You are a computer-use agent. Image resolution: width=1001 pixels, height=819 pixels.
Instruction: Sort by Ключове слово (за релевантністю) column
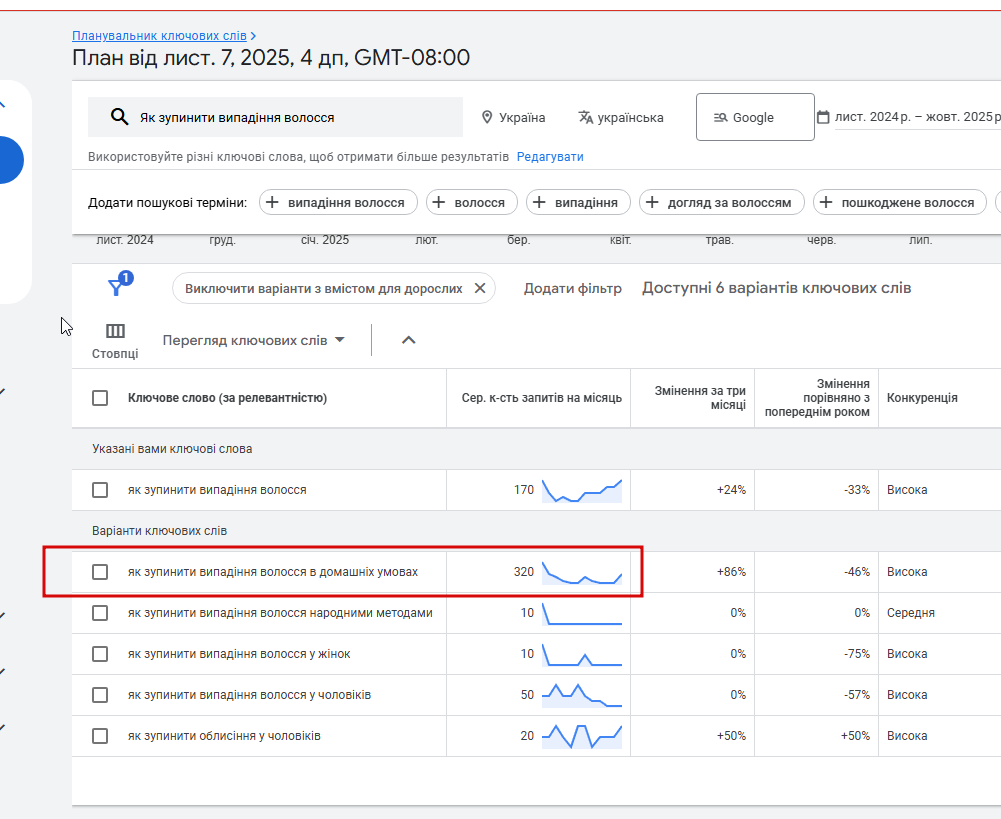point(227,398)
